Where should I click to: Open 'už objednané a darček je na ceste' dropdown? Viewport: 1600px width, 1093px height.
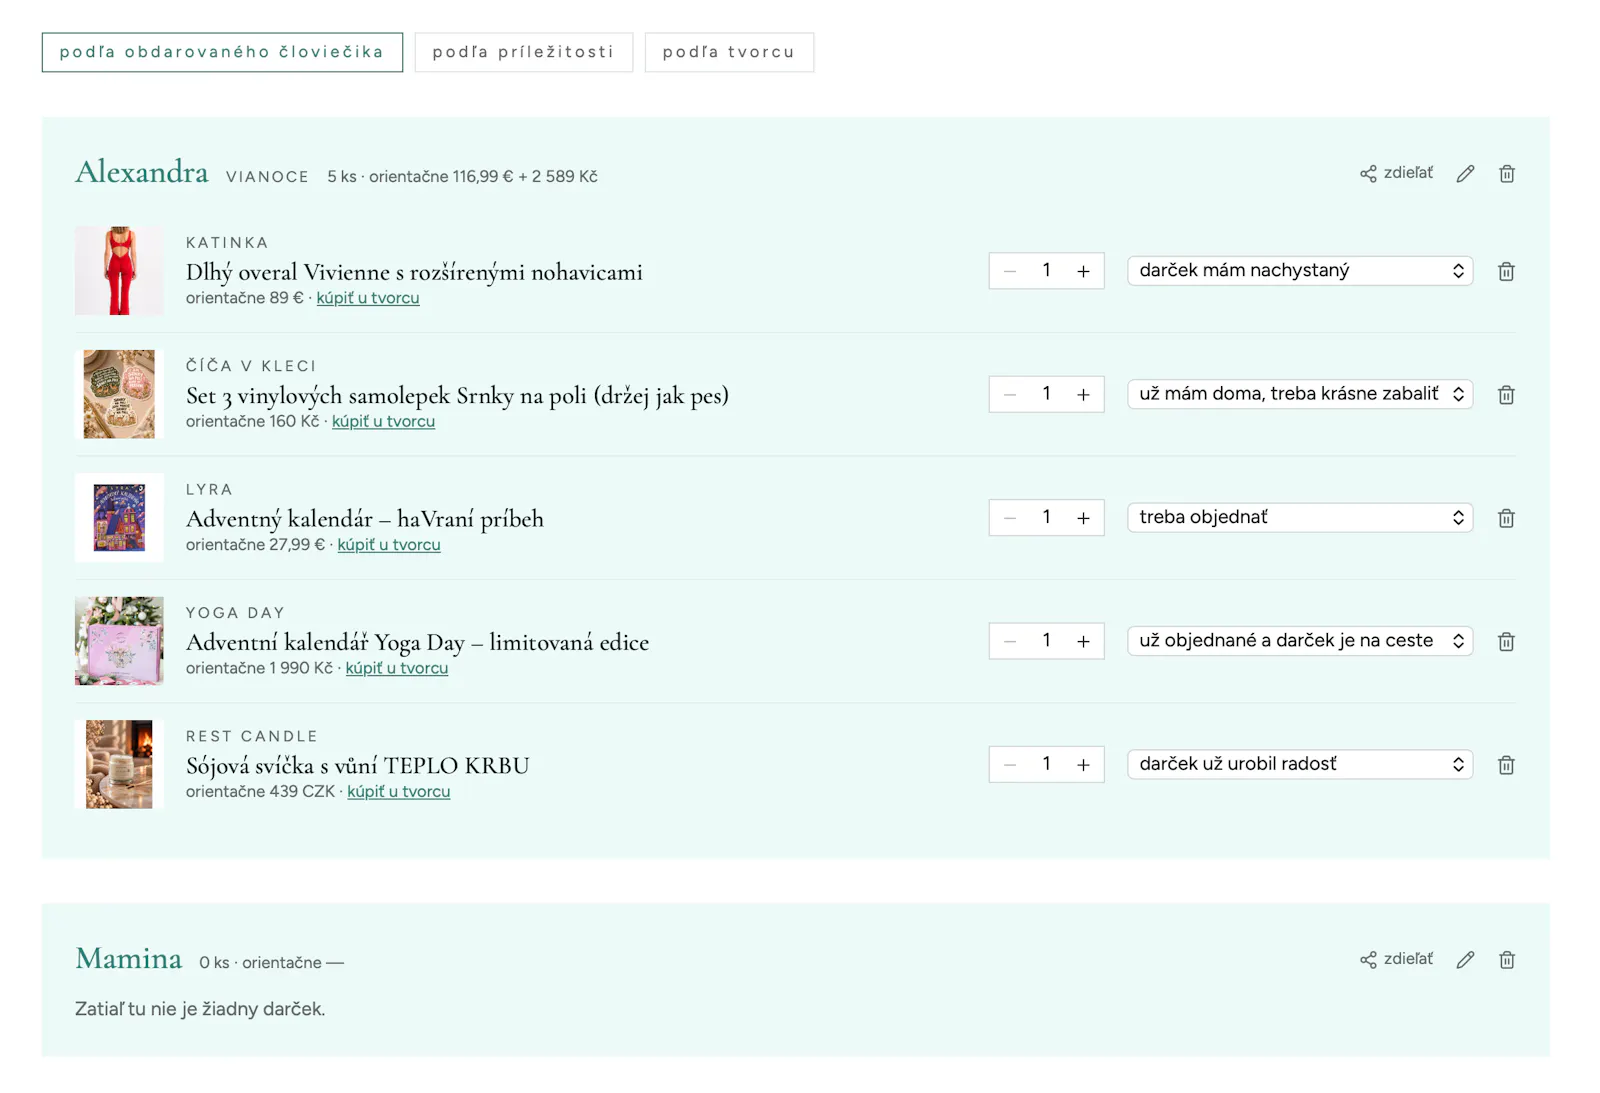1300,641
